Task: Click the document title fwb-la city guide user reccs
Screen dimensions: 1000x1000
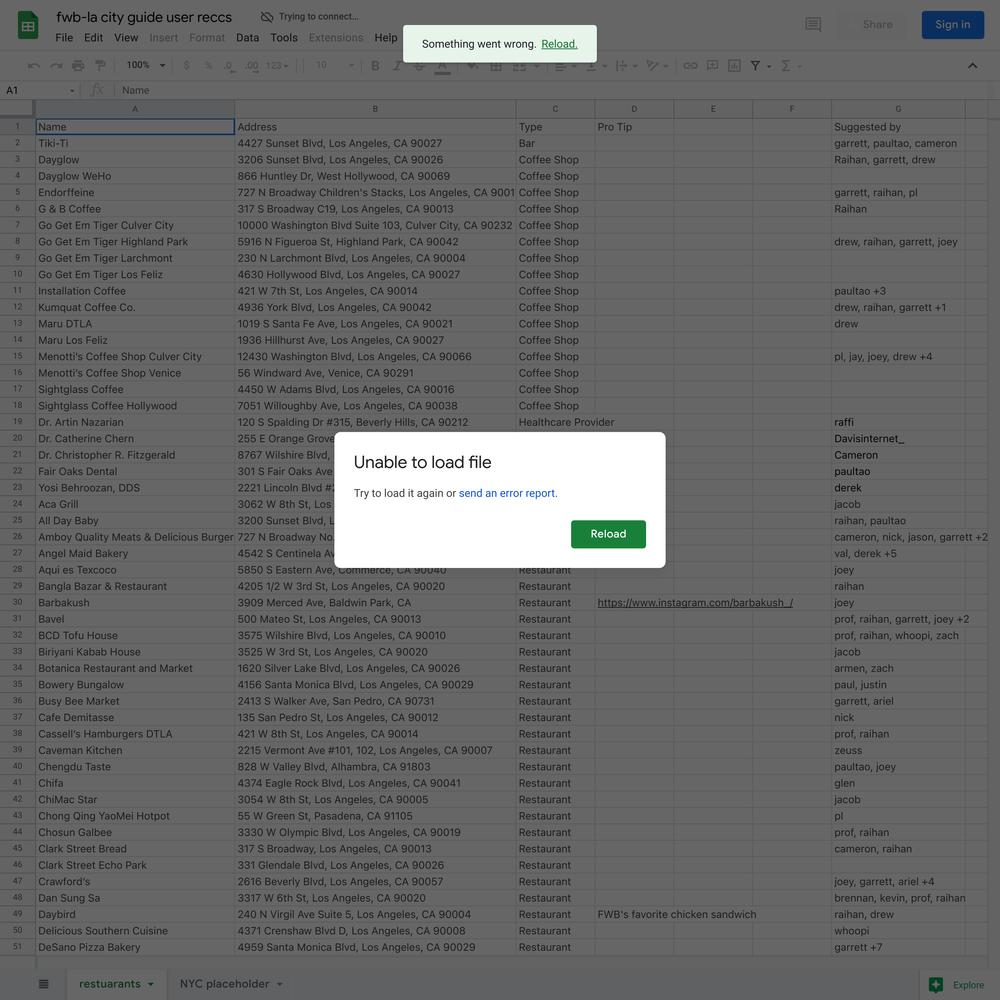Action: click(144, 17)
